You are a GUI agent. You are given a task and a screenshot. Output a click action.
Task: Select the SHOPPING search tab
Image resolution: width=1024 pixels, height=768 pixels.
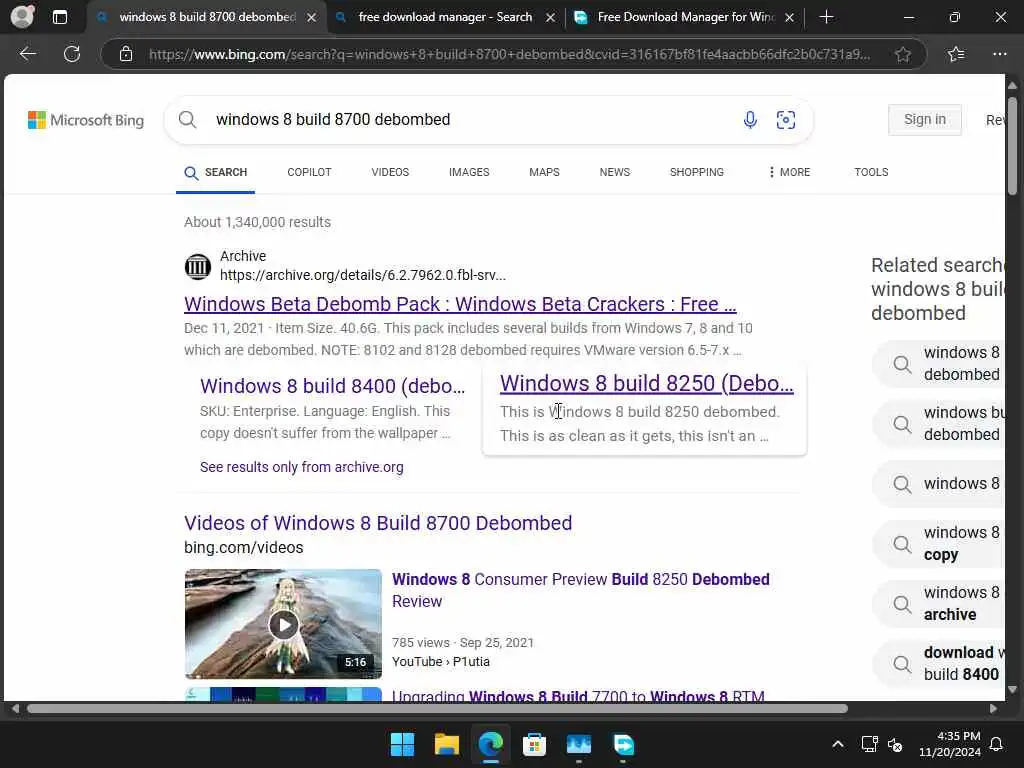point(697,172)
